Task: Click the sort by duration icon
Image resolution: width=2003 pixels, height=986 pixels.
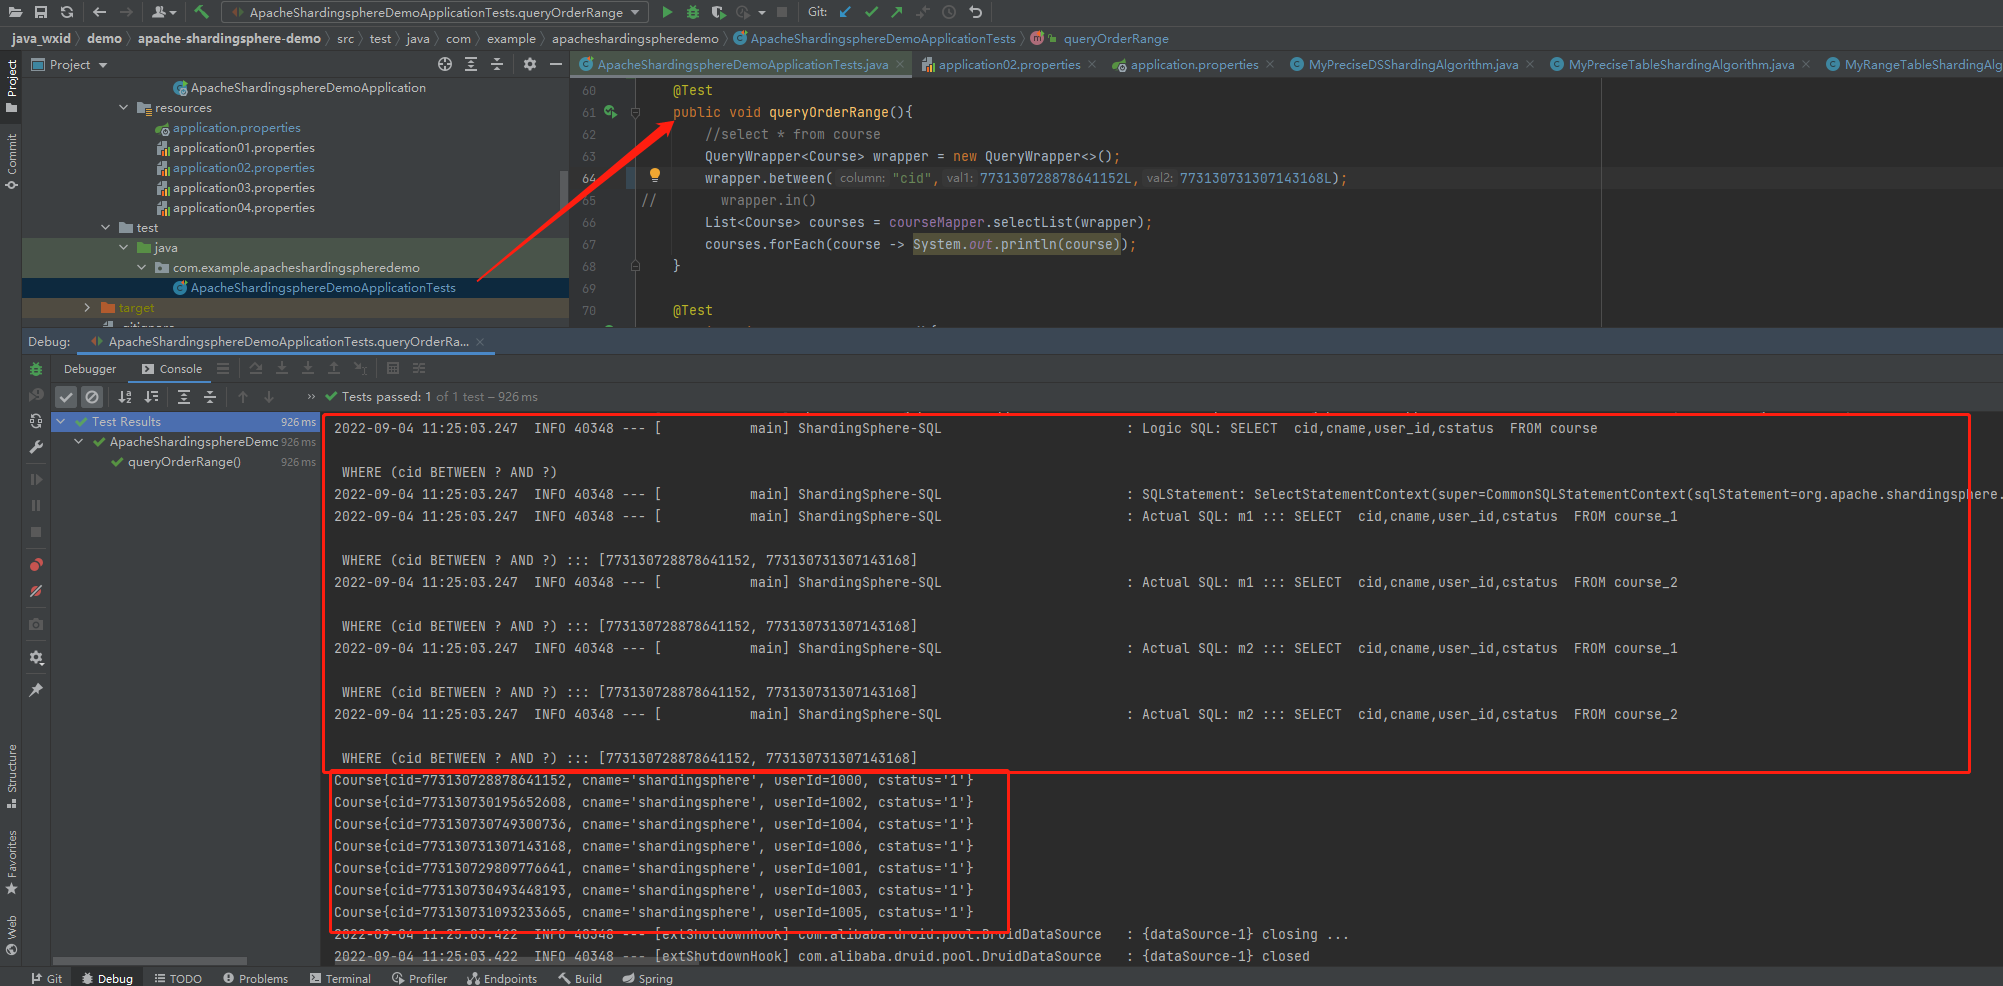Action: click(x=151, y=397)
